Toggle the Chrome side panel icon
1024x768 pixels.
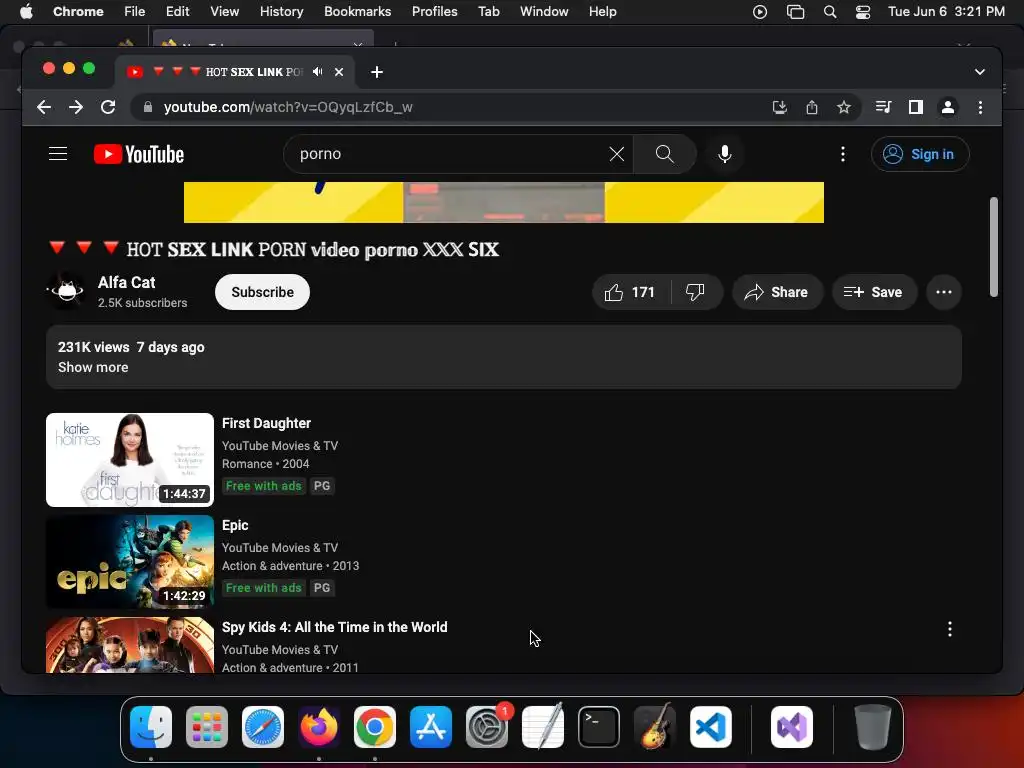tap(916, 107)
